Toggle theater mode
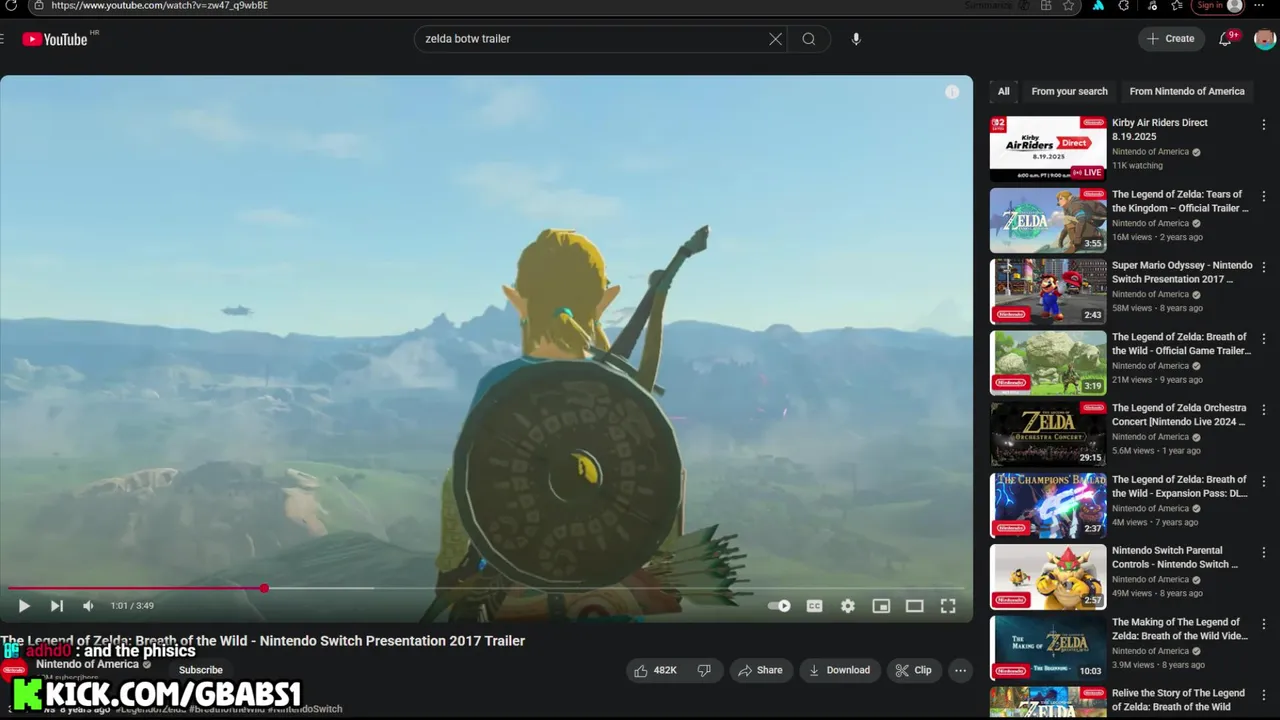Screen dimensions: 1280x720 tap(914, 606)
